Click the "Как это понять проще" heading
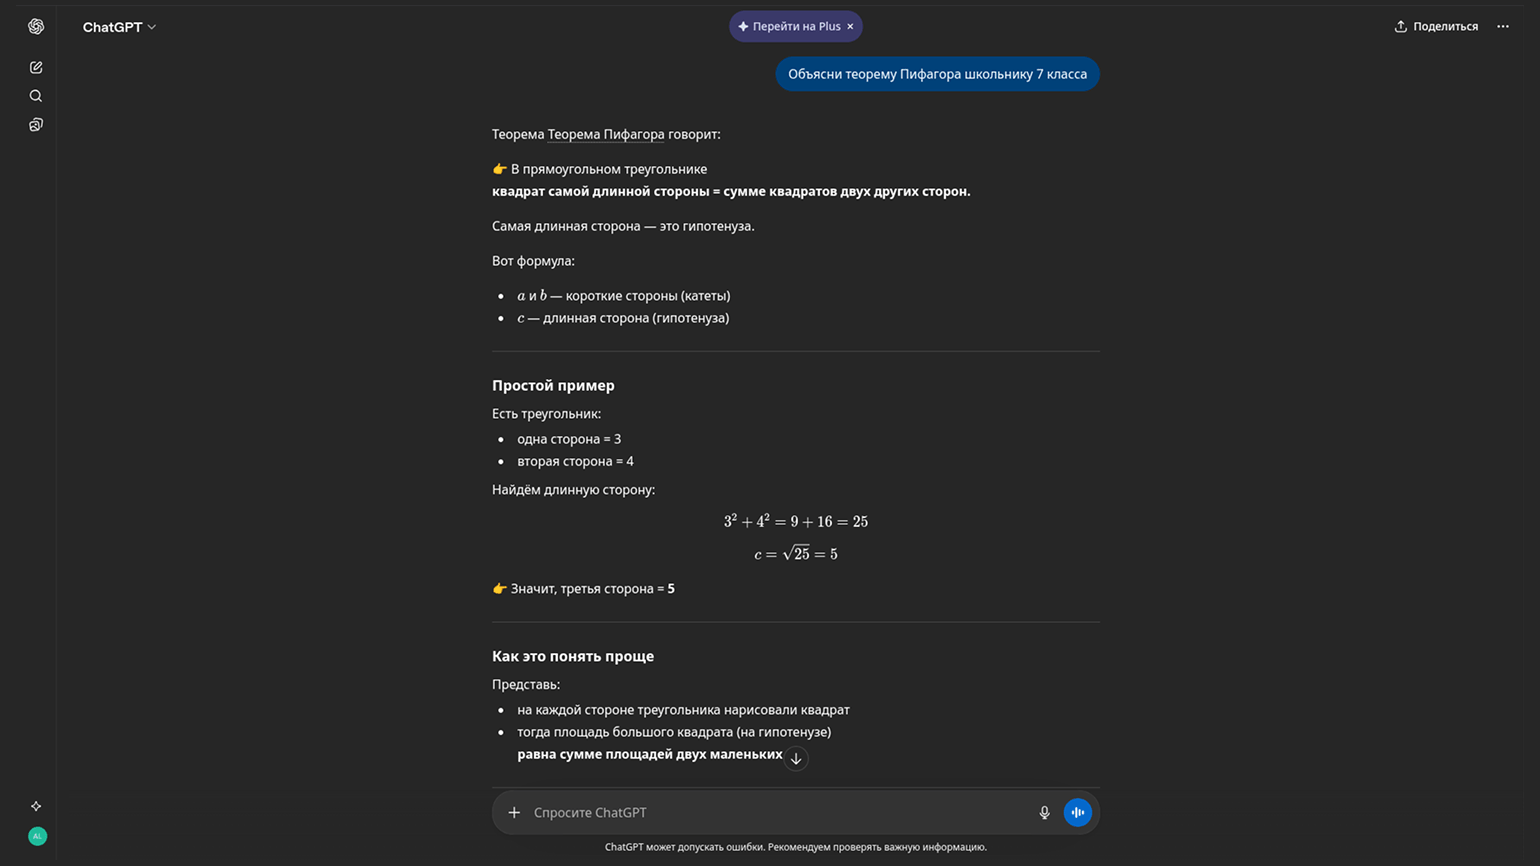Screen dimensions: 1540x866 click(573, 656)
